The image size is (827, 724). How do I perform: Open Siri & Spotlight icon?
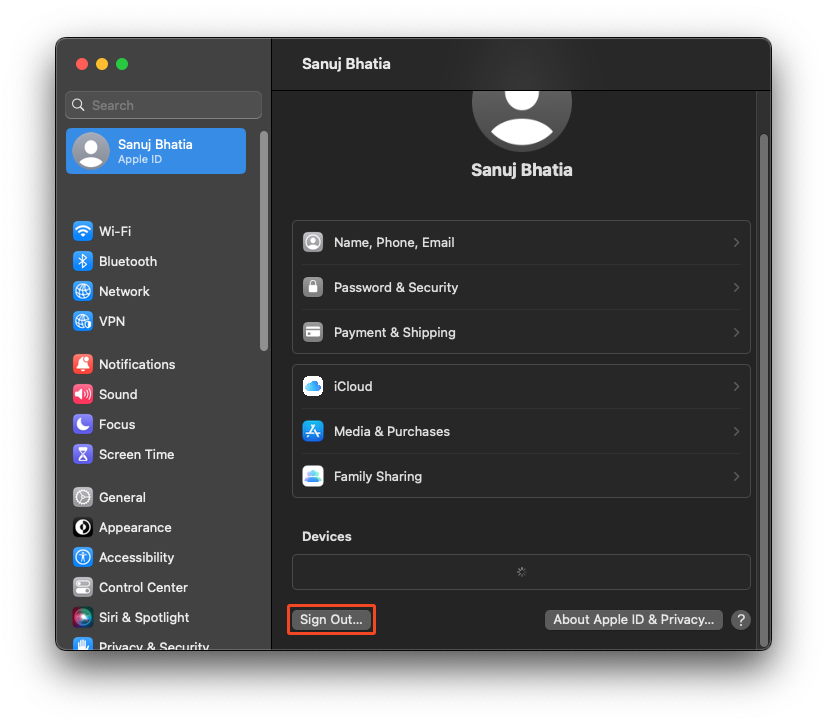tap(83, 617)
